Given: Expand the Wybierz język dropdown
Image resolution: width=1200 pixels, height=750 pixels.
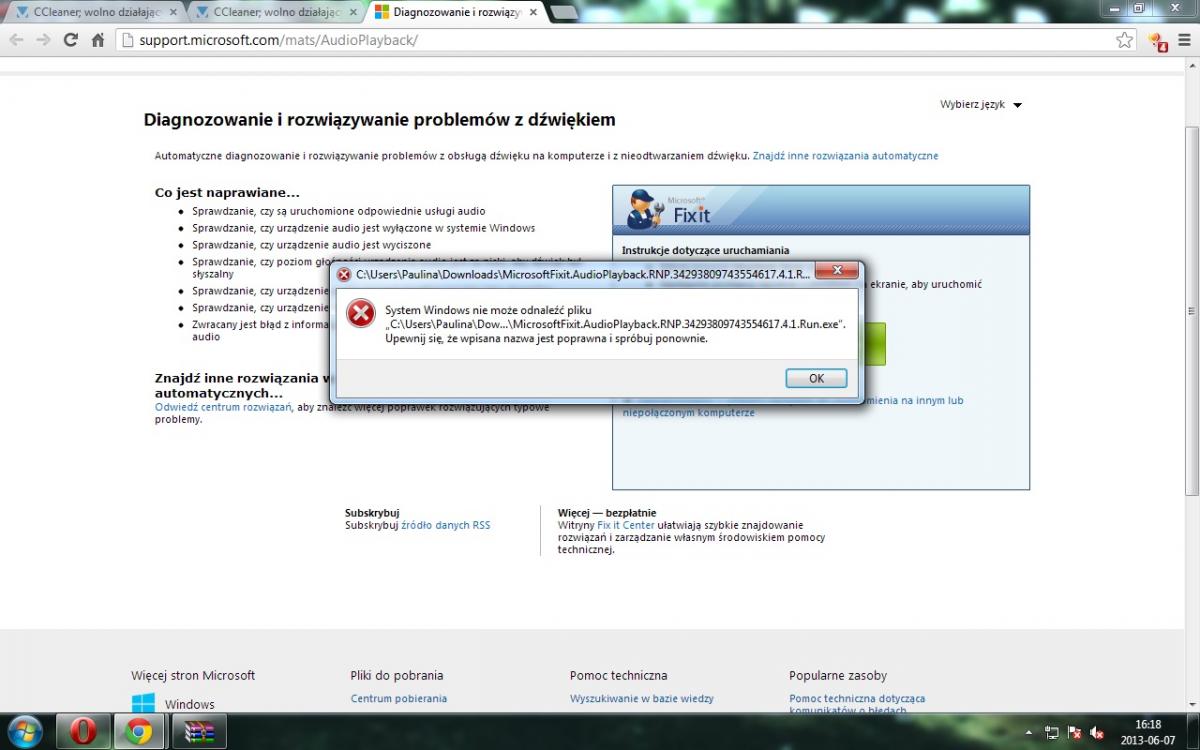Looking at the screenshot, I should [x=980, y=105].
